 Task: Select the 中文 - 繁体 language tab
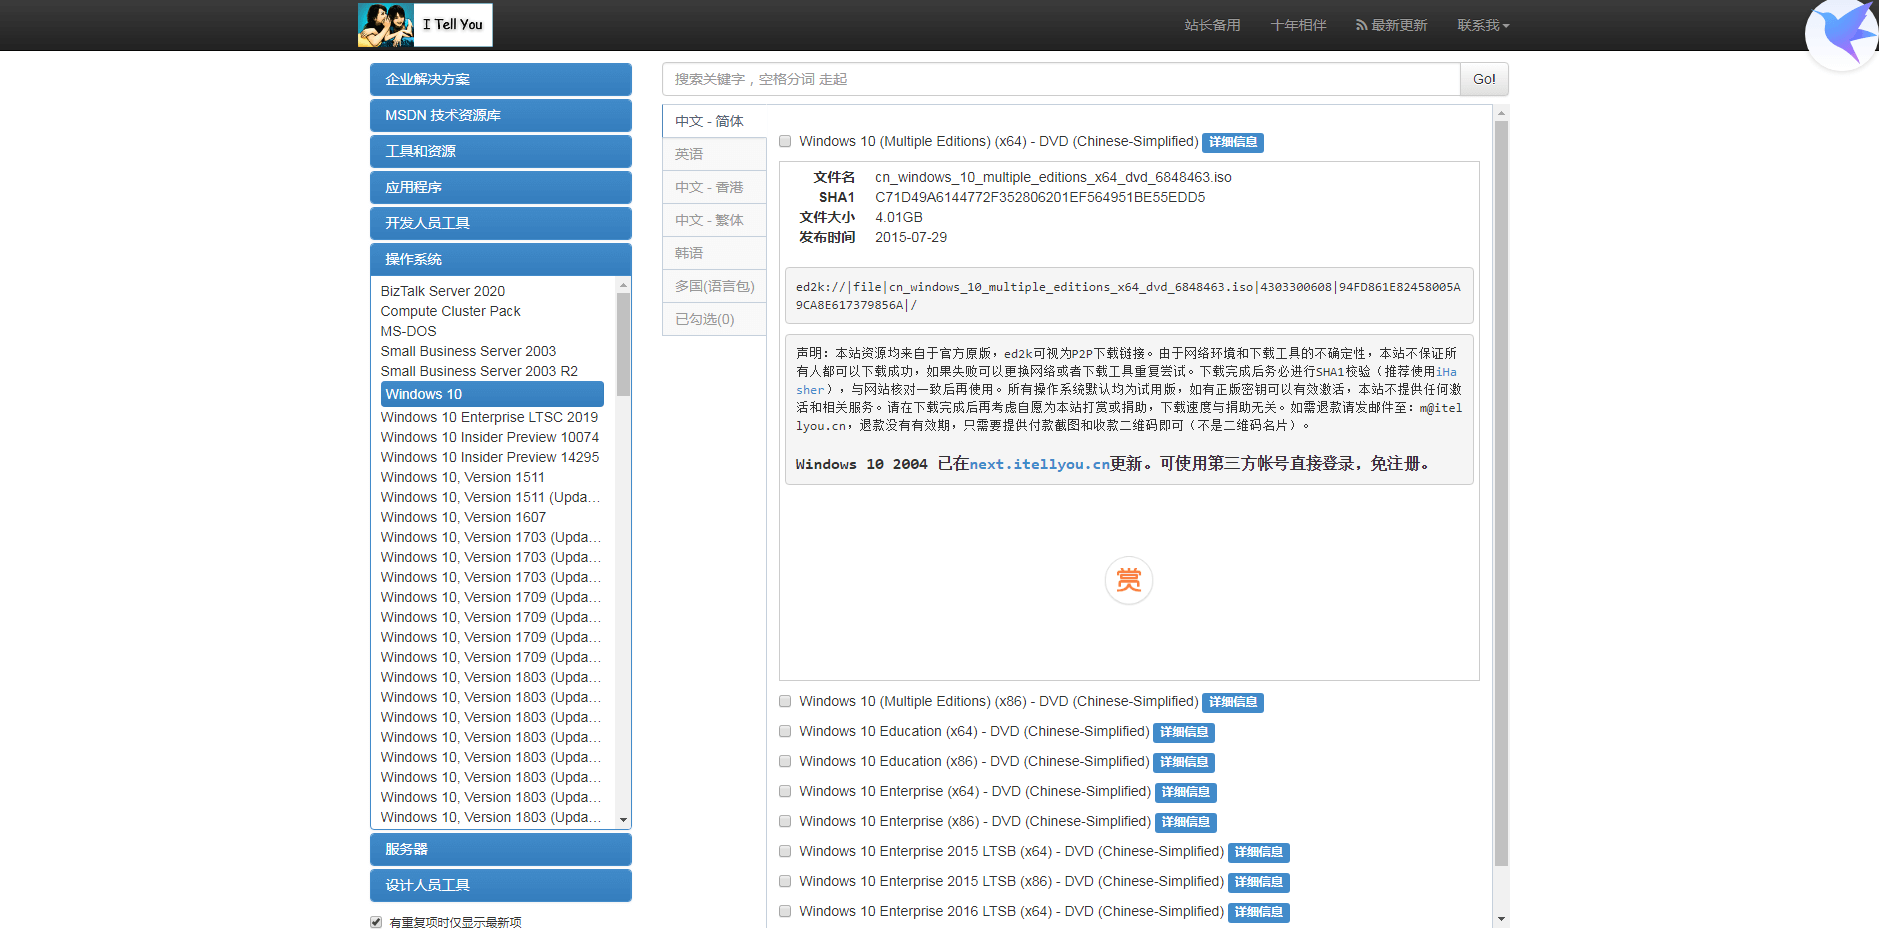point(714,220)
